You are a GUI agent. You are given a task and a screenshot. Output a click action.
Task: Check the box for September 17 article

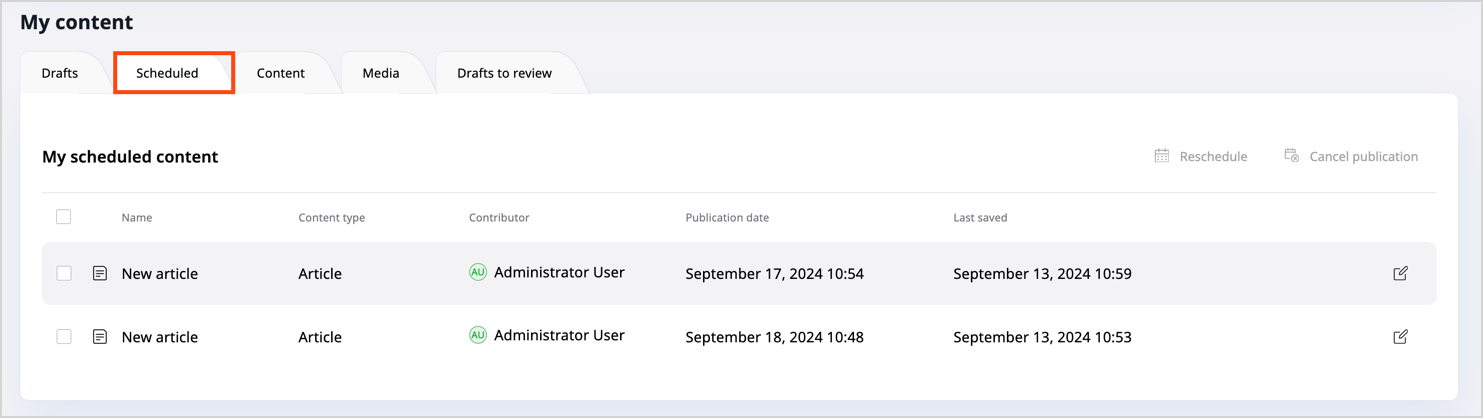[x=64, y=273]
